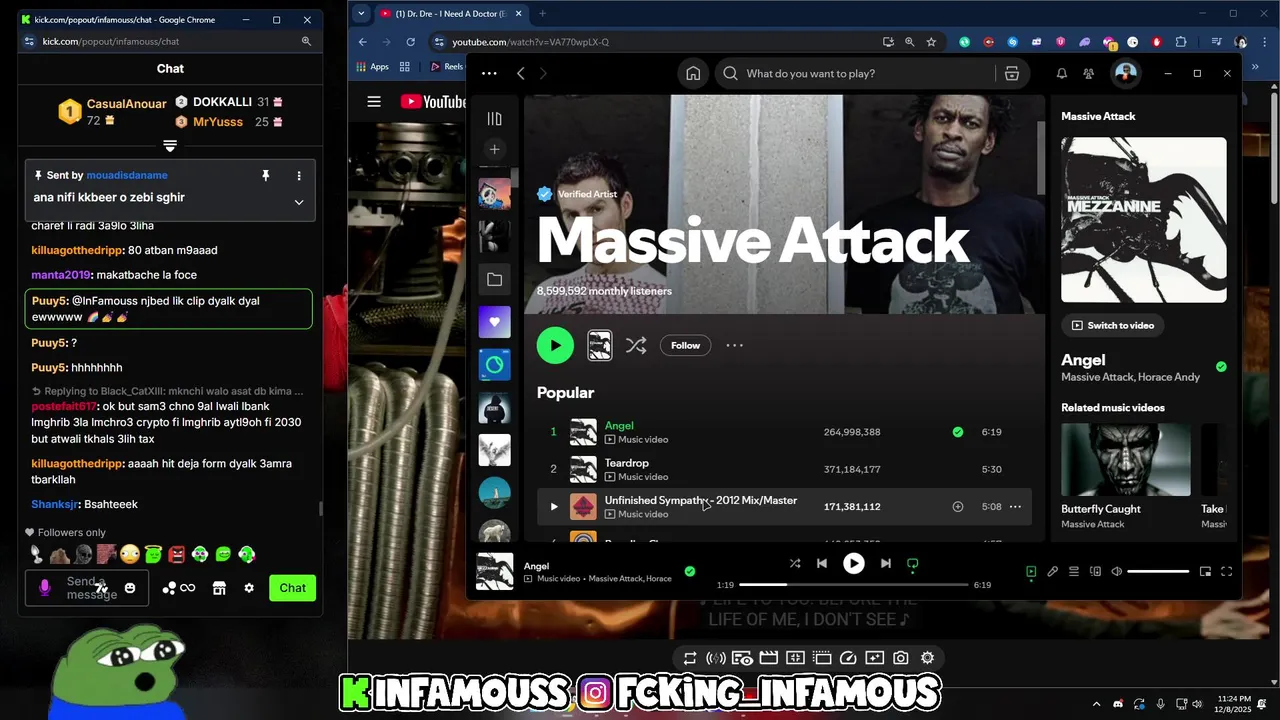Toggle saved checkmark in Now Playing panel
The height and width of the screenshot is (720, 1280).
tap(1221, 367)
